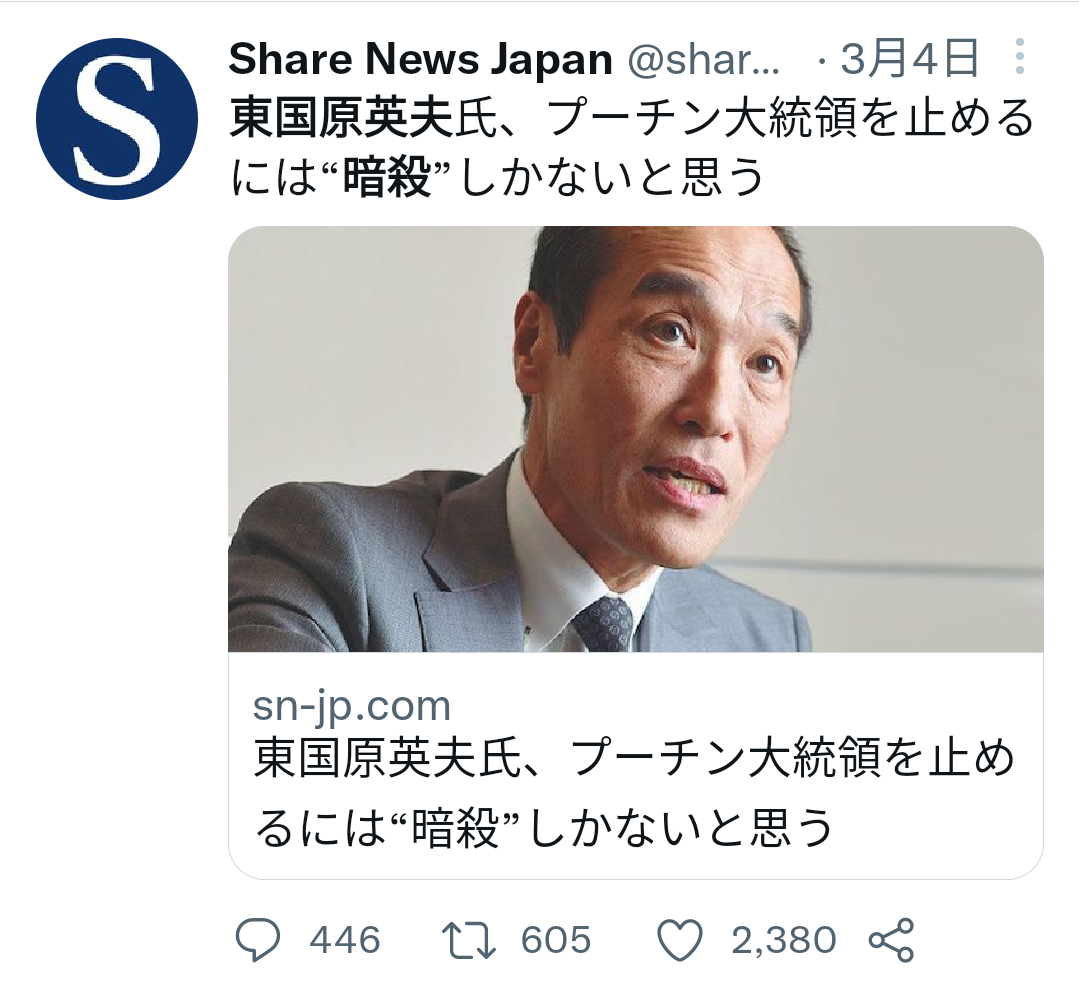
Task: Like the tweet with the heart icon
Action: (680, 939)
